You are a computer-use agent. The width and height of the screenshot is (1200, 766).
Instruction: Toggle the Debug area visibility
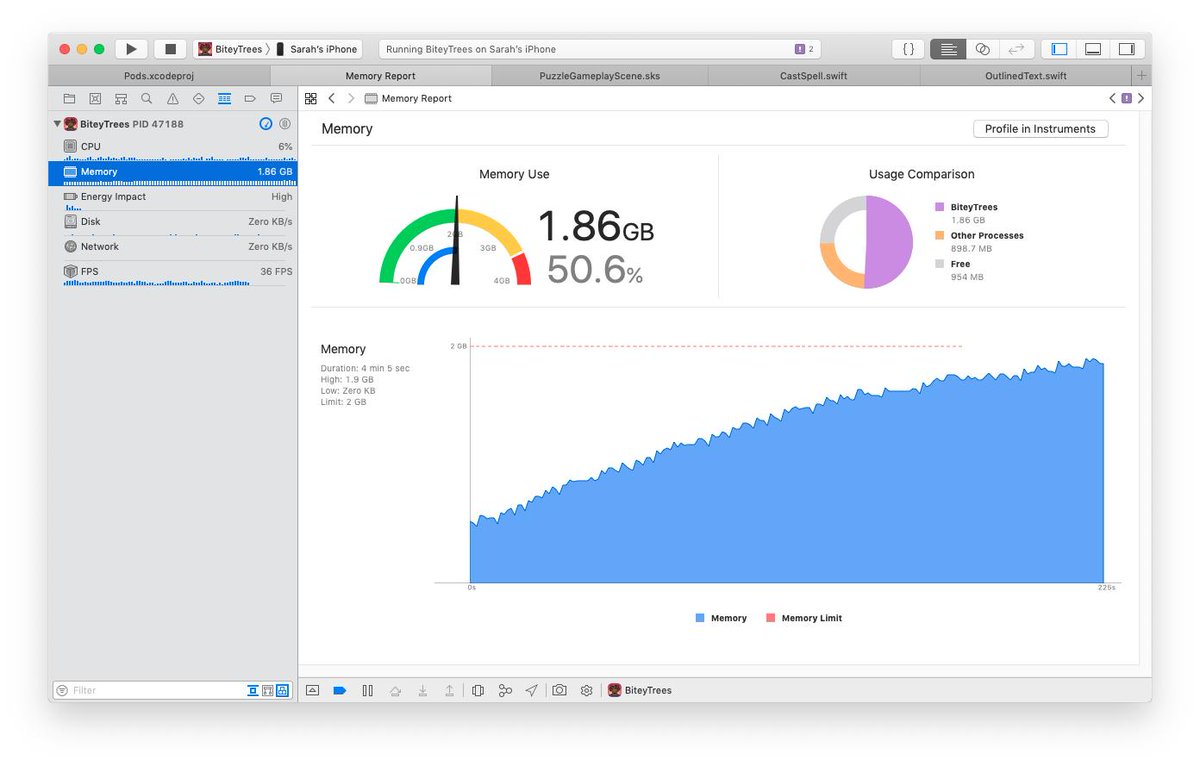(1093, 49)
